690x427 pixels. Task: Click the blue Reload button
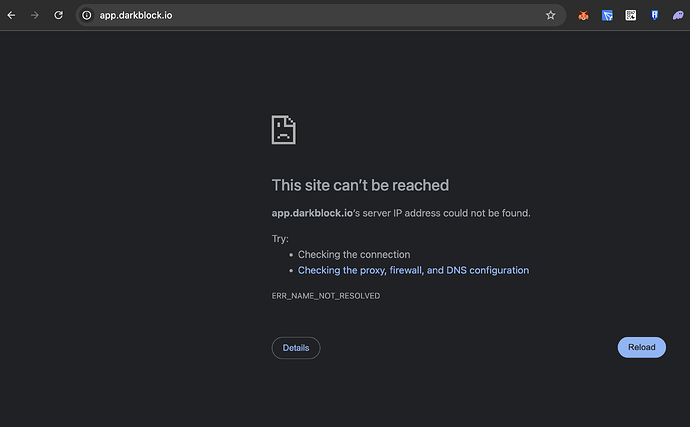tap(642, 347)
